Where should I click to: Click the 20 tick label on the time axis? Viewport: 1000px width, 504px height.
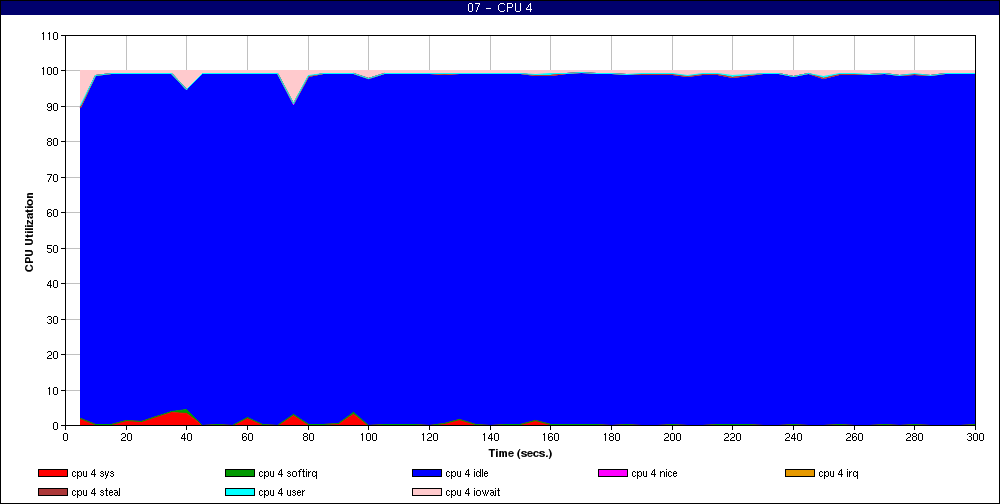pos(126,437)
